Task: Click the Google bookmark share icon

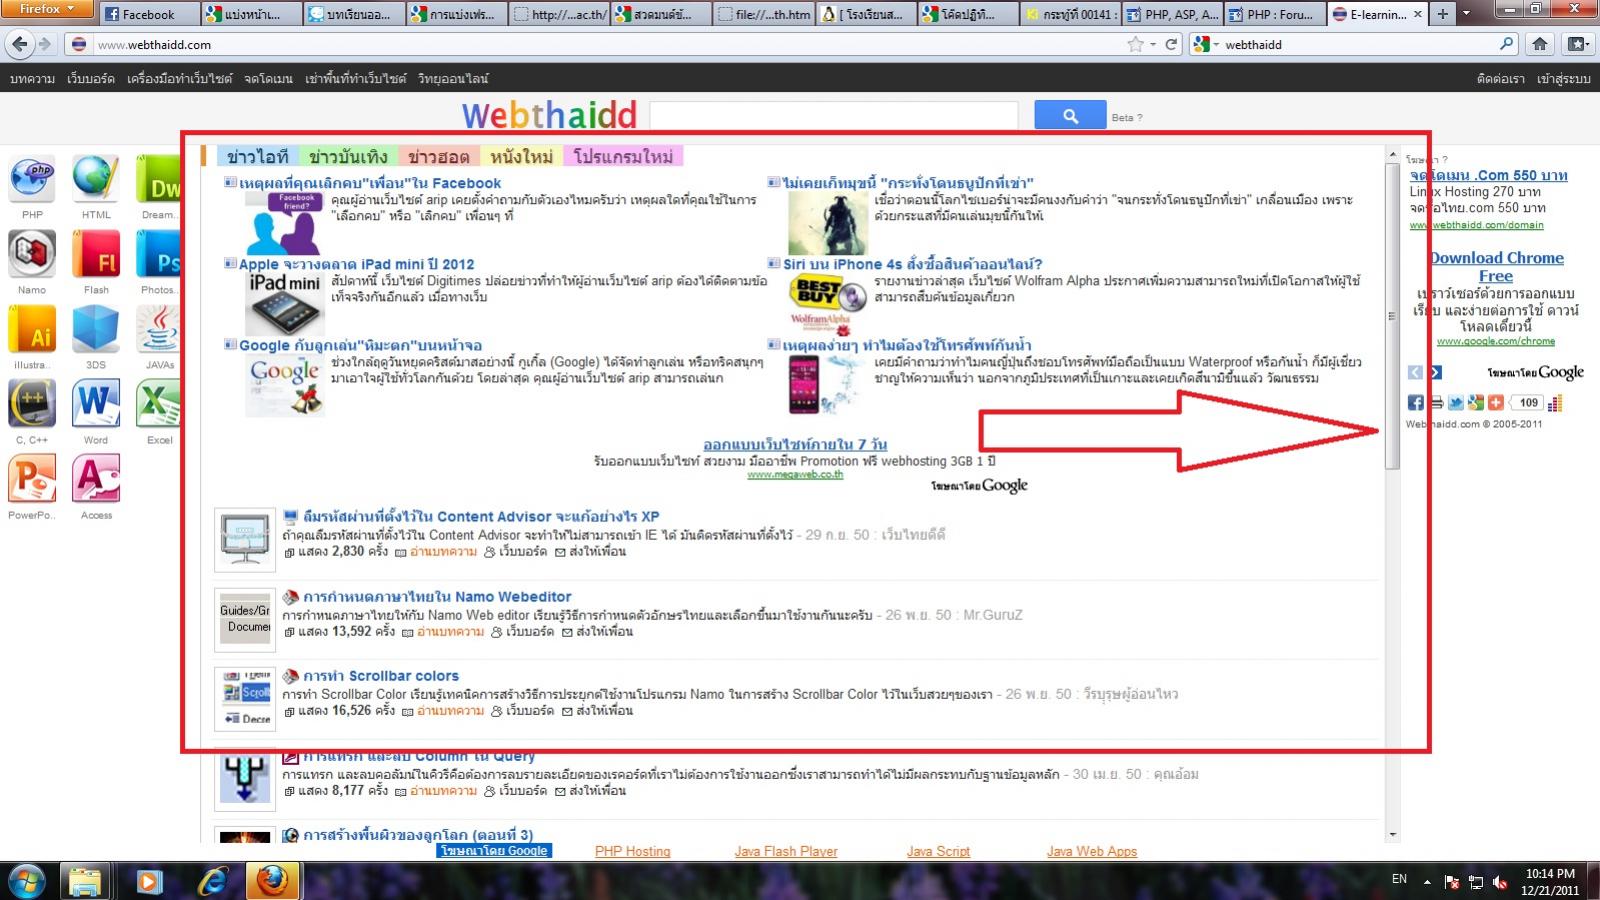Action: pyautogui.click(x=1475, y=402)
